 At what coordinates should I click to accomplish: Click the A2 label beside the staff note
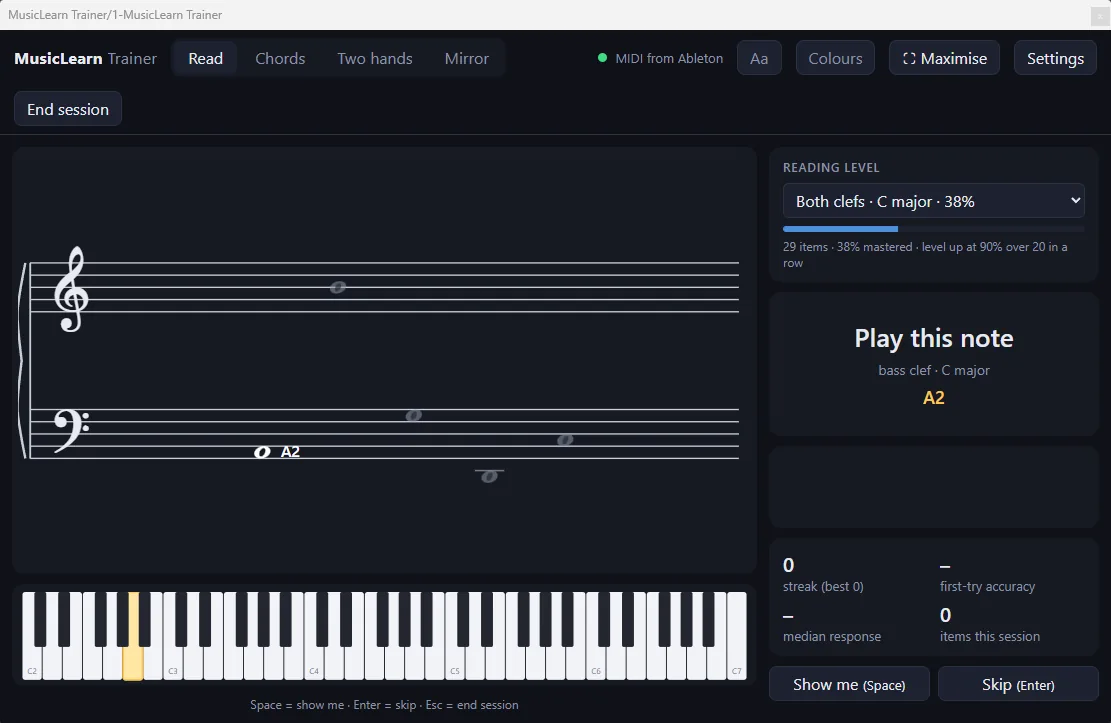(291, 452)
